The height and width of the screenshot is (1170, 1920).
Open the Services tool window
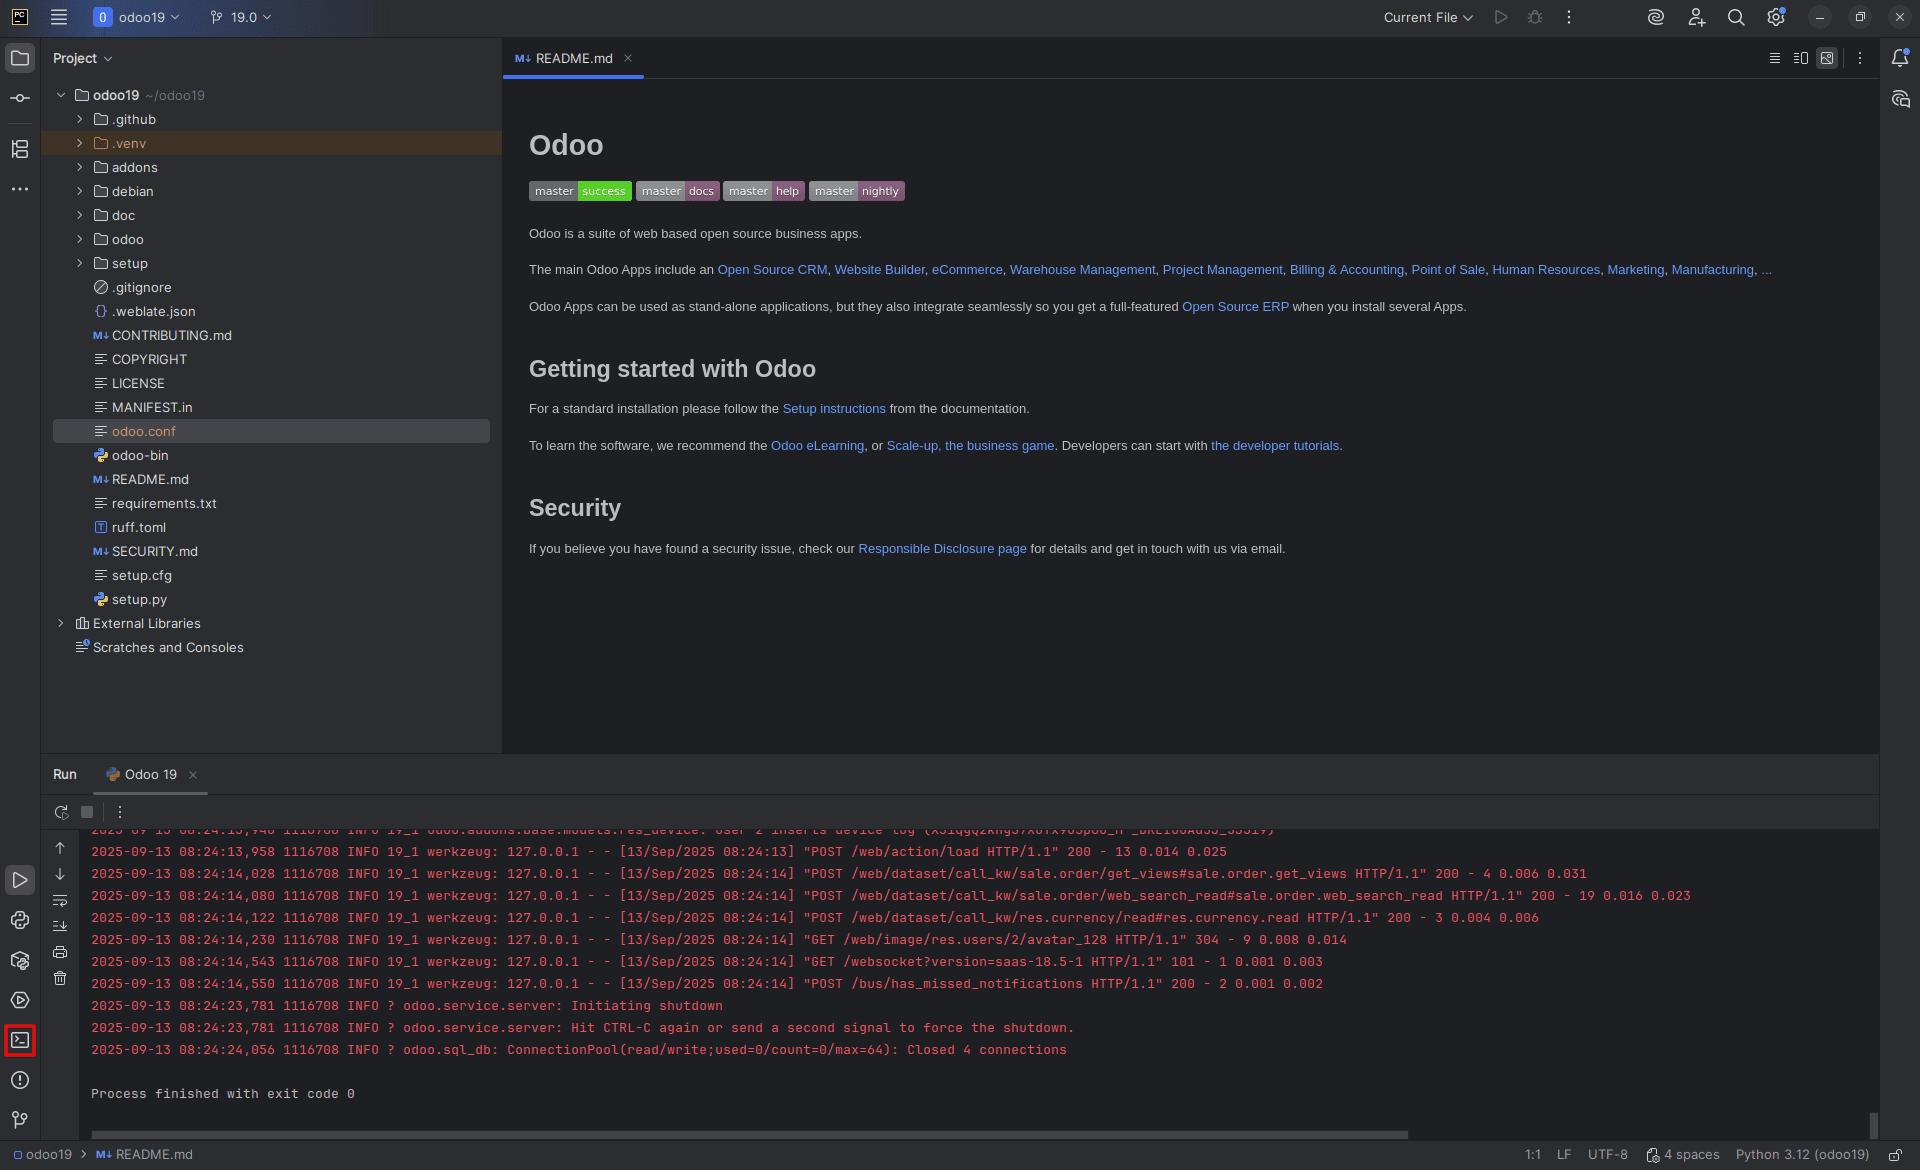coord(20,1000)
